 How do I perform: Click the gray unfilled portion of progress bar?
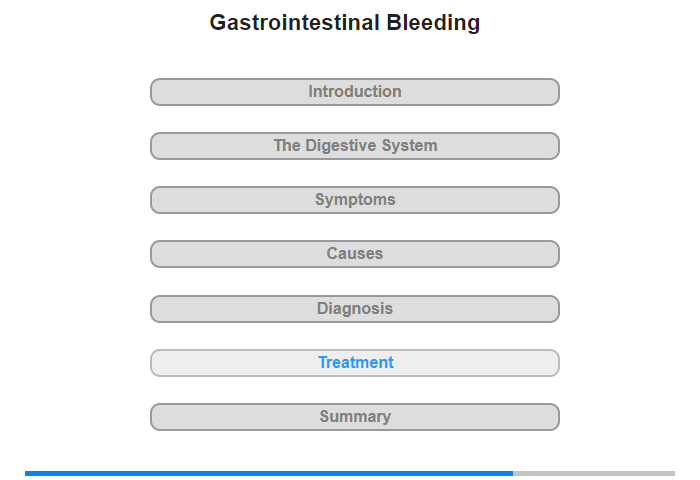pyautogui.click(x=594, y=473)
